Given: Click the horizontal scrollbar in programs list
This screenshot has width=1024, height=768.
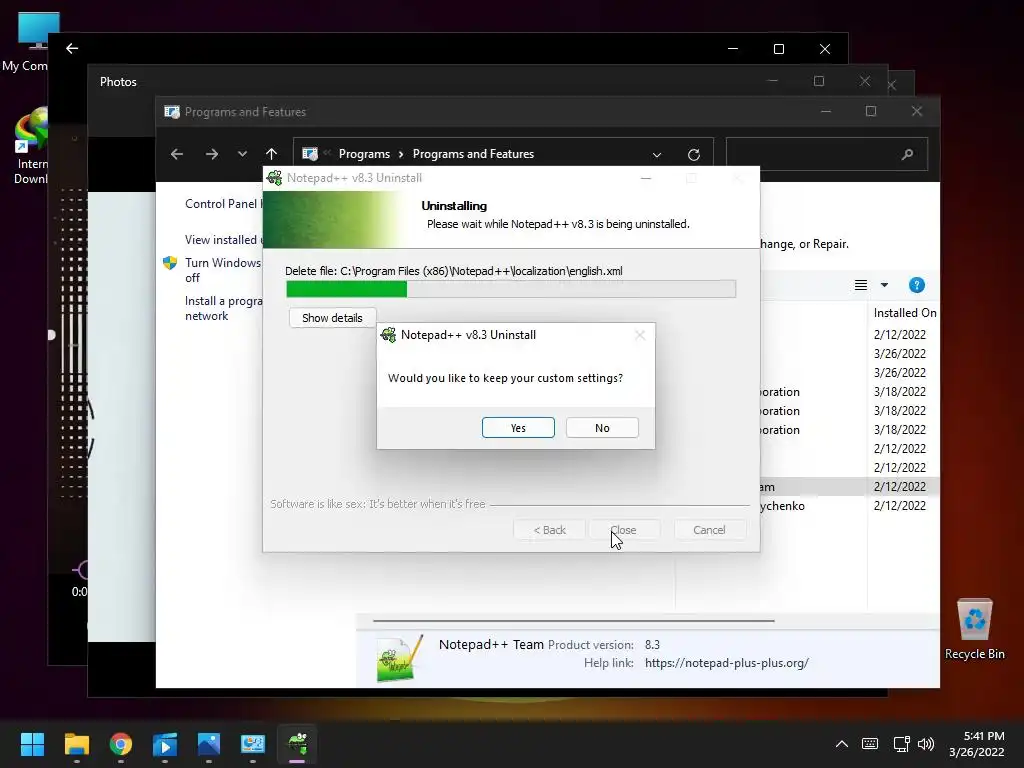Looking at the screenshot, I should tap(573, 620).
